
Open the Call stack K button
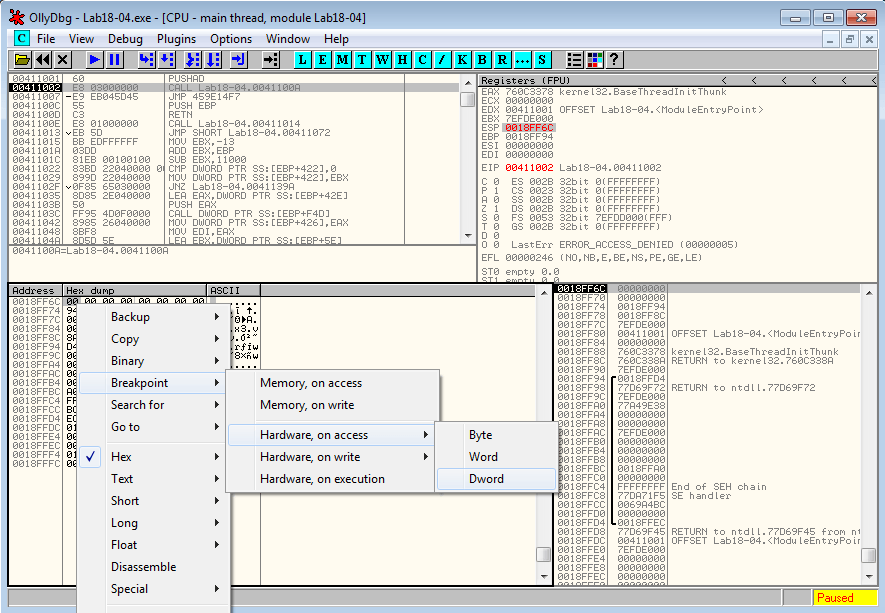pyautogui.click(x=462, y=60)
